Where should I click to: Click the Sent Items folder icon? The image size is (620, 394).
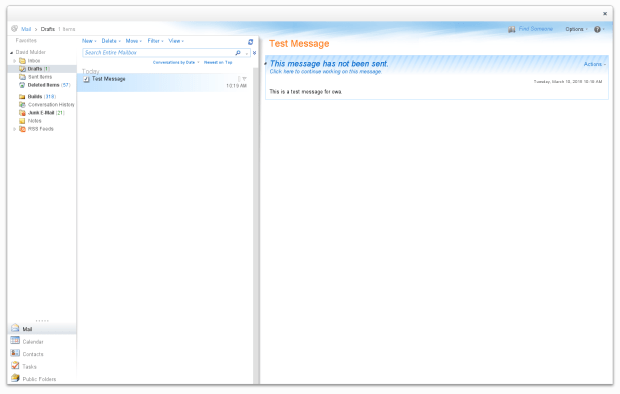pos(23,77)
